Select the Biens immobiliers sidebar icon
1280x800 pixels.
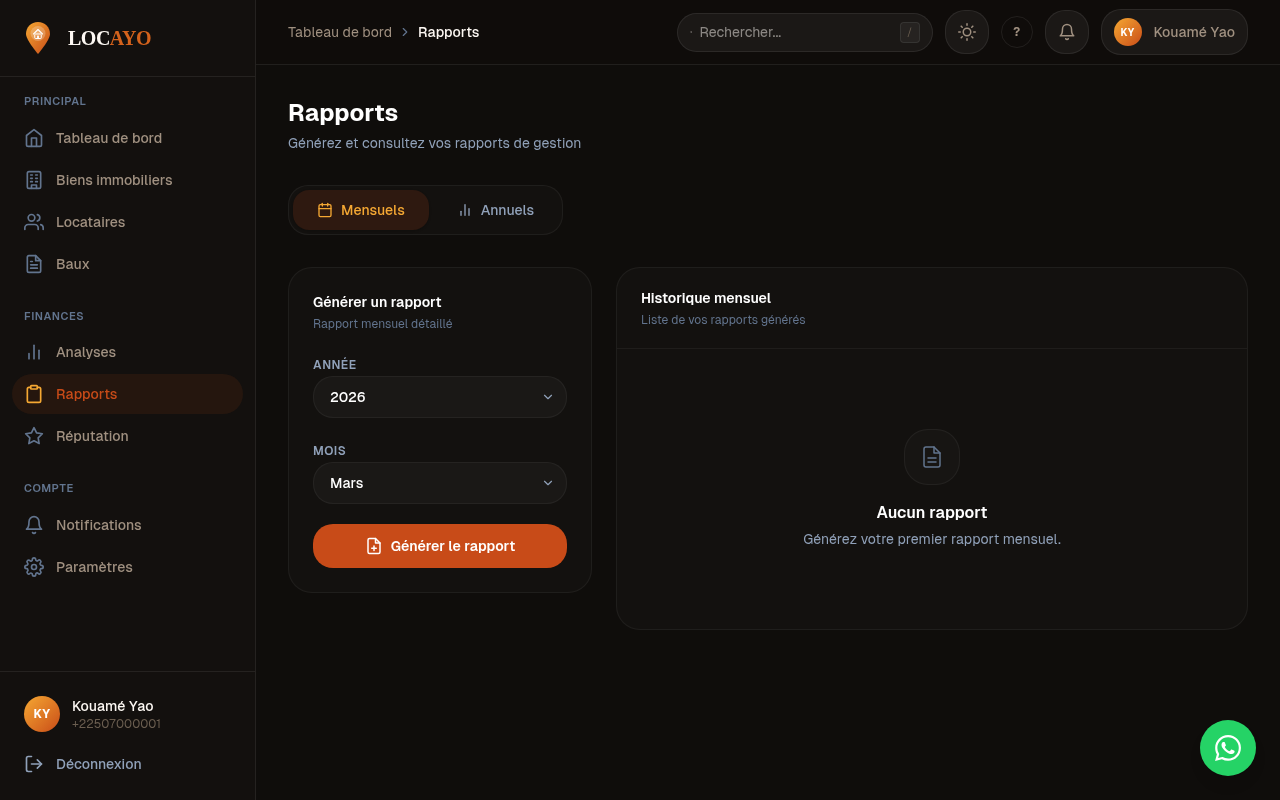click(x=33, y=179)
